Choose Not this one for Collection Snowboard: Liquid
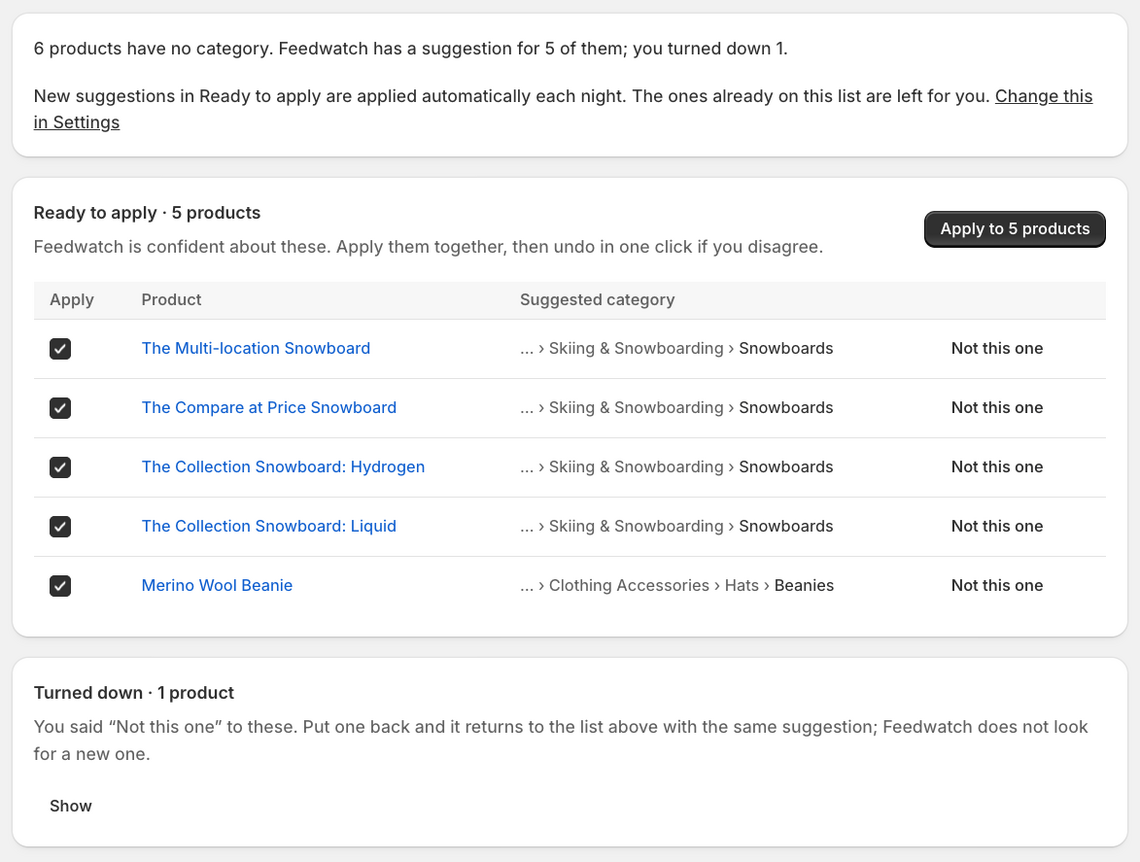The width and height of the screenshot is (1140, 862). tap(997, 526)
